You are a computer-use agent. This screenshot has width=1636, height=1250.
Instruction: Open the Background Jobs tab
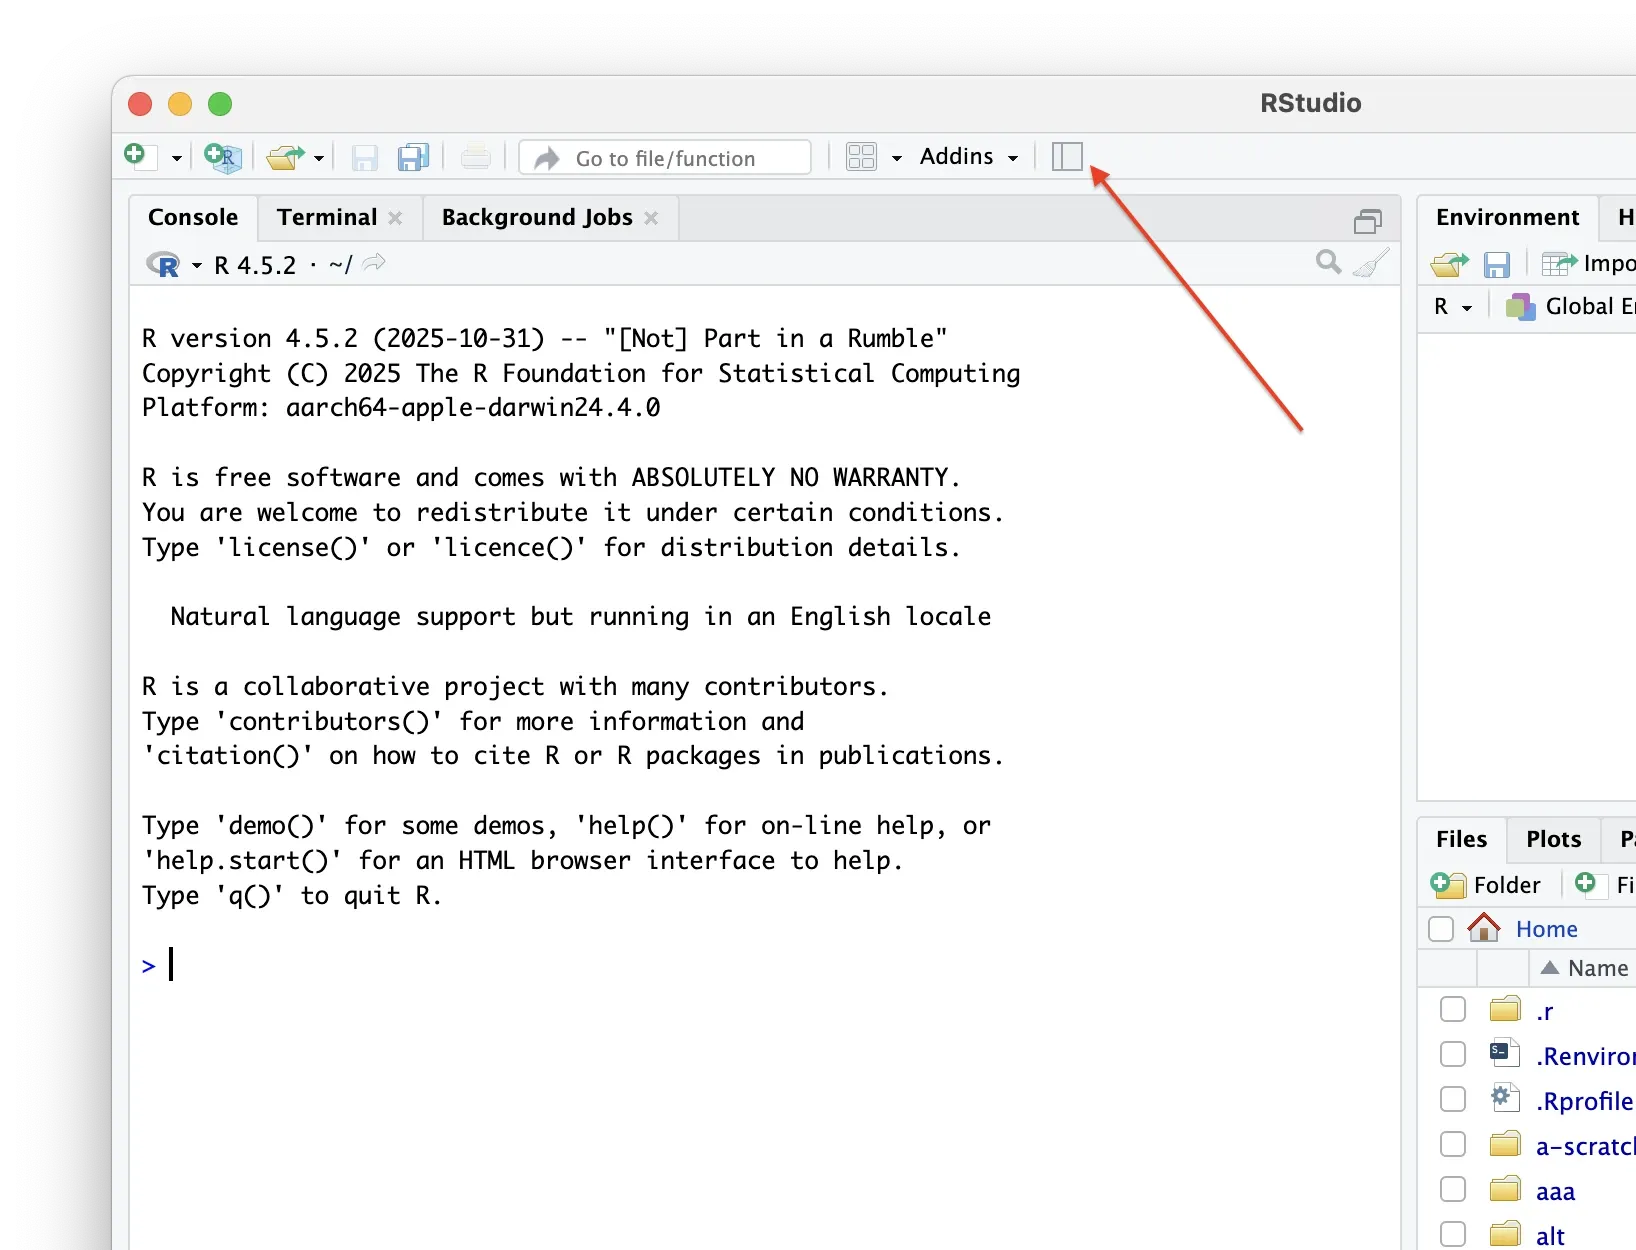click(536, 217)
